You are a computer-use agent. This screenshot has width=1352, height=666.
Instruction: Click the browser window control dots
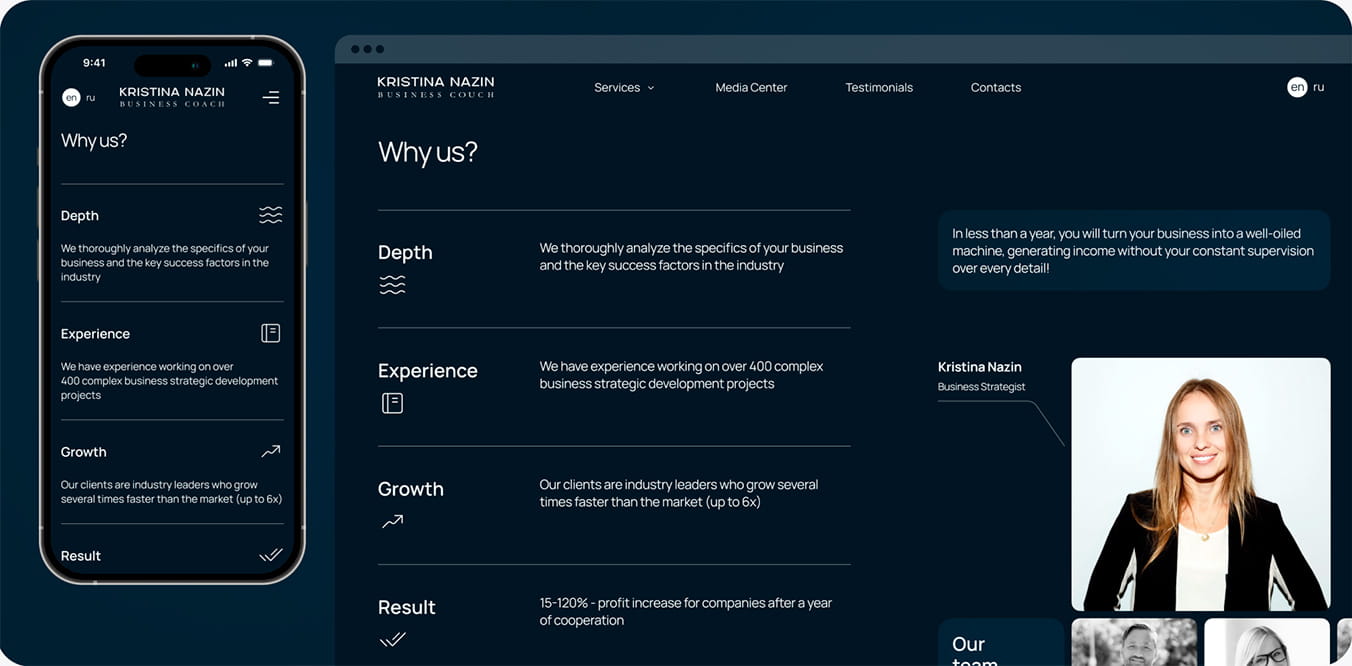pos(367,49)
